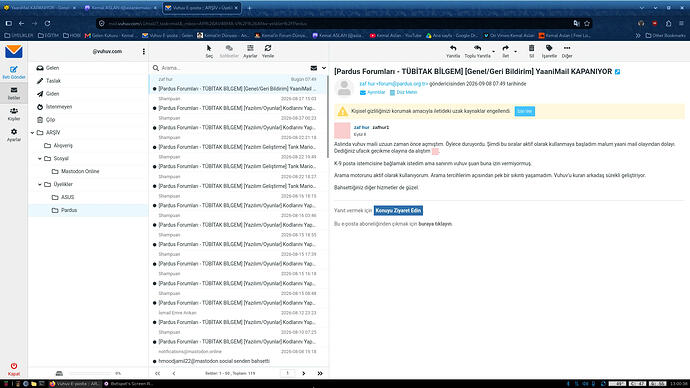Collapse the ARŞİV folder tree
This screenshot has height=388, width=690.
(x=33, y=132)
